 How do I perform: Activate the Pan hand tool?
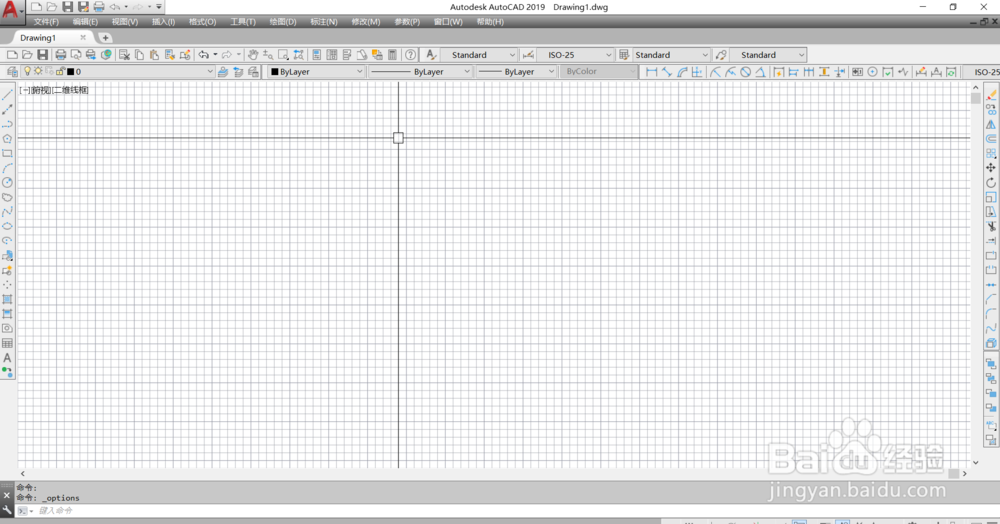(x=253, y=55)
